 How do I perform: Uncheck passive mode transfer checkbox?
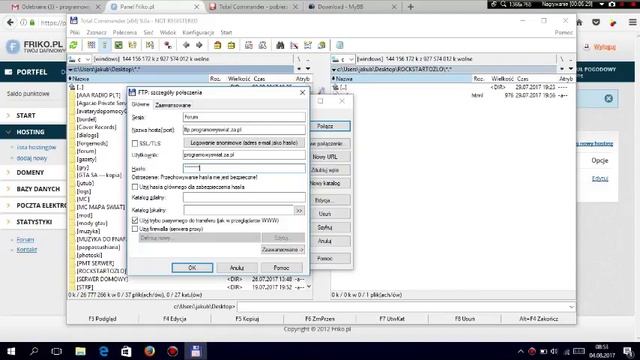point(135,220)
